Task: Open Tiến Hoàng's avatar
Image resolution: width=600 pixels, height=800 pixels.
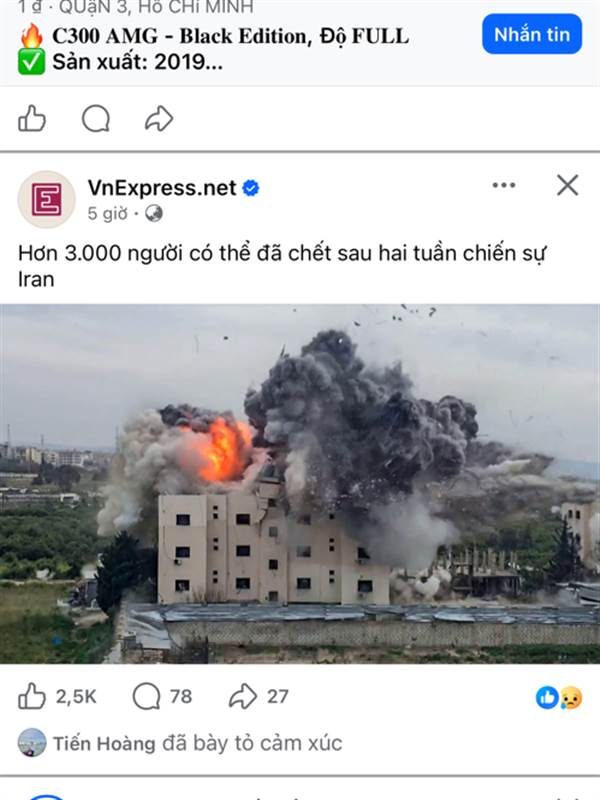Action: tap(32, 742)
